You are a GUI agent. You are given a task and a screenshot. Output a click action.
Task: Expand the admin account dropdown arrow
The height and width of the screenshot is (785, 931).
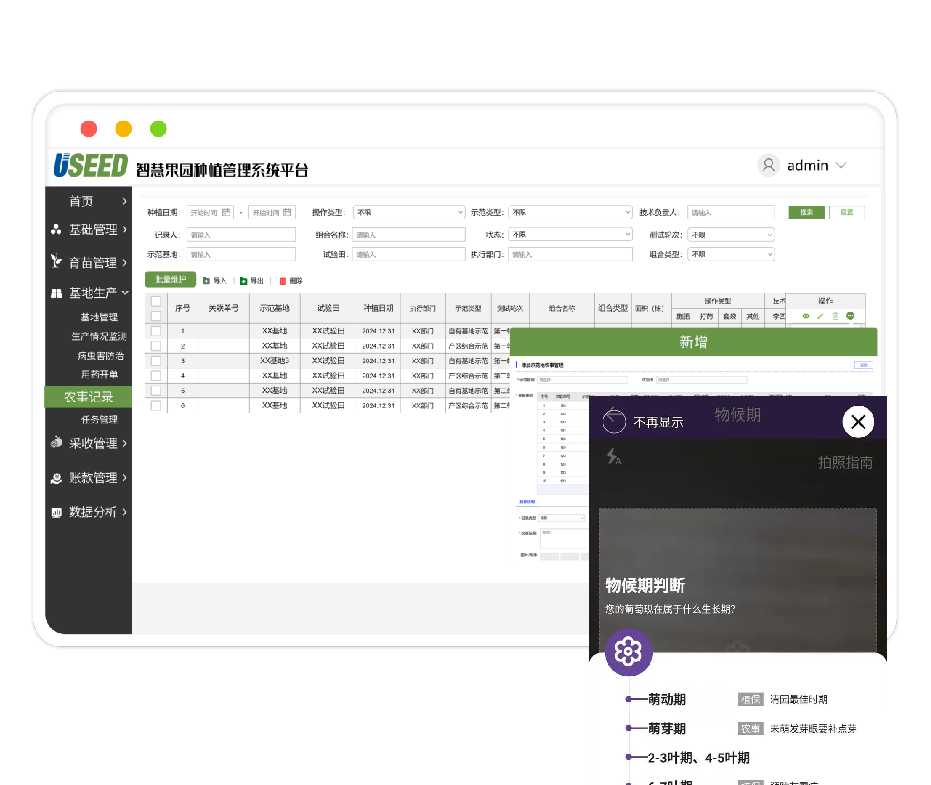click(841, 166)
